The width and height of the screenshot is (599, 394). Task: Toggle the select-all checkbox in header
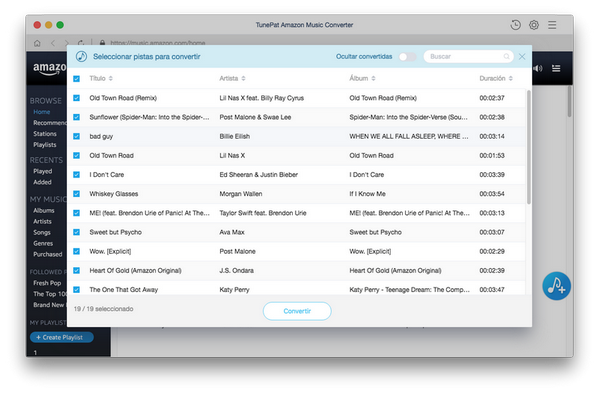76,79
